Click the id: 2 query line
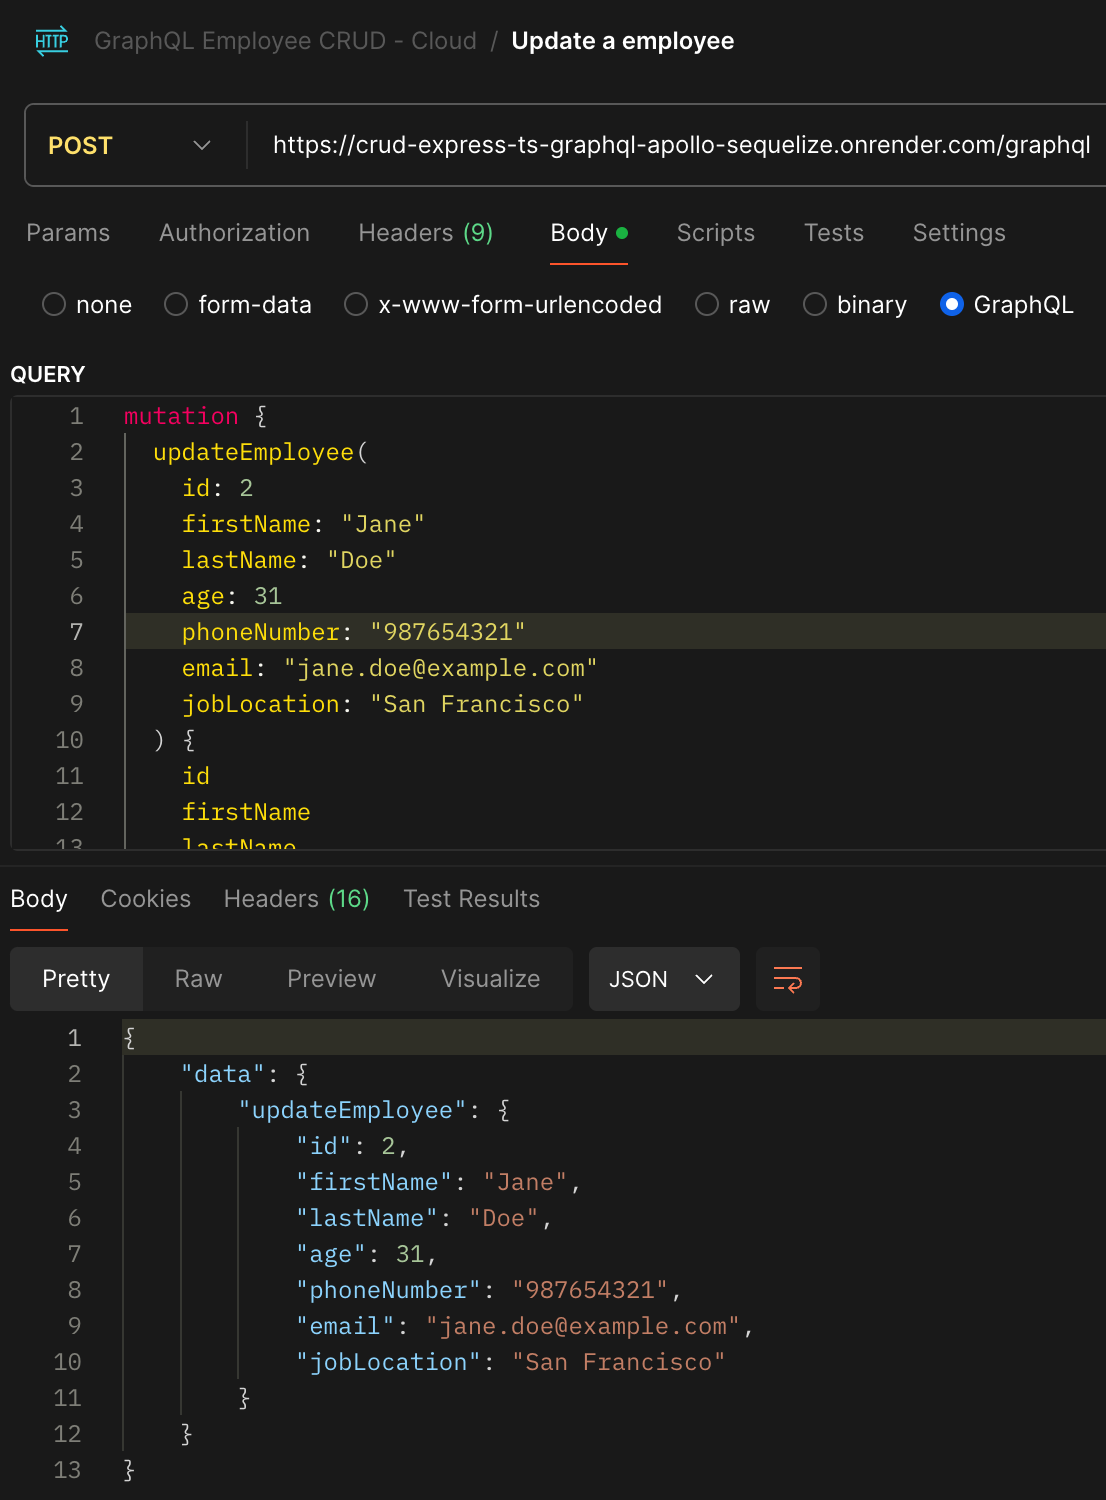 point(218,488)
